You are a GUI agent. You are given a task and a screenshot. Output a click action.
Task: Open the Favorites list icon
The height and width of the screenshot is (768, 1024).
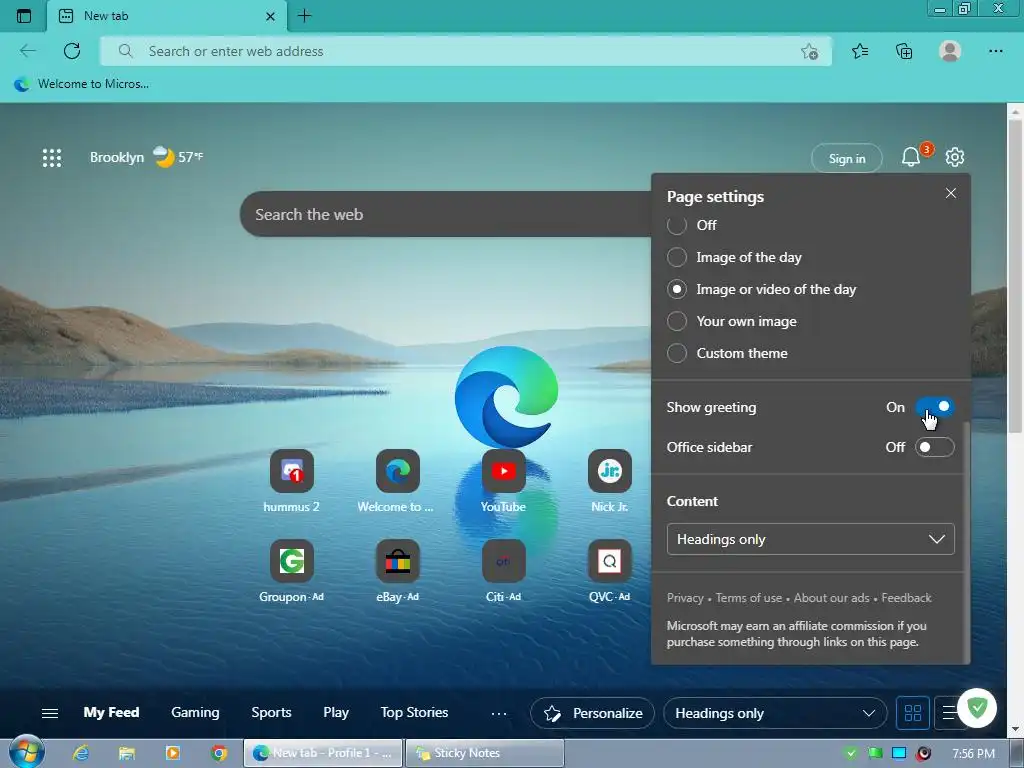tap(860, 51)
